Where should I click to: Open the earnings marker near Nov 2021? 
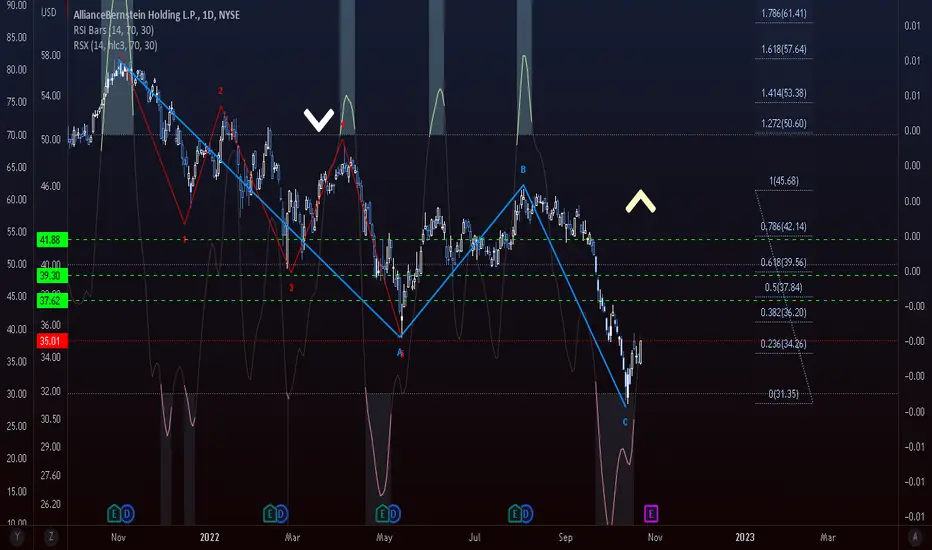(x=114, y=513)
